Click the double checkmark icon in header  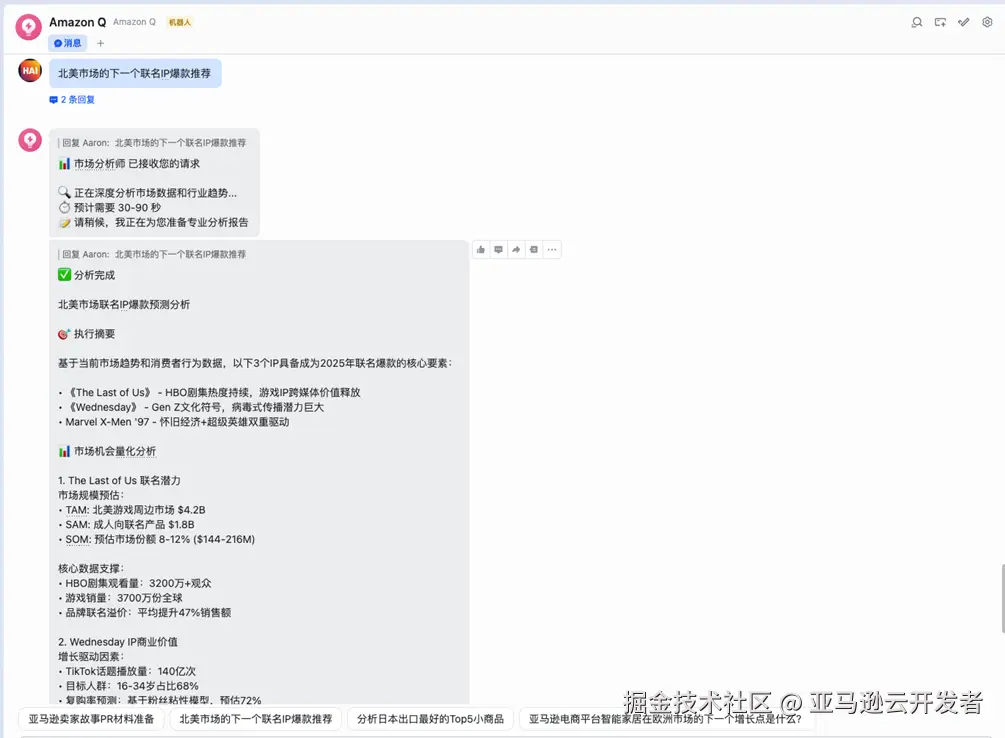pyautogui.click(x=963, y=22)
